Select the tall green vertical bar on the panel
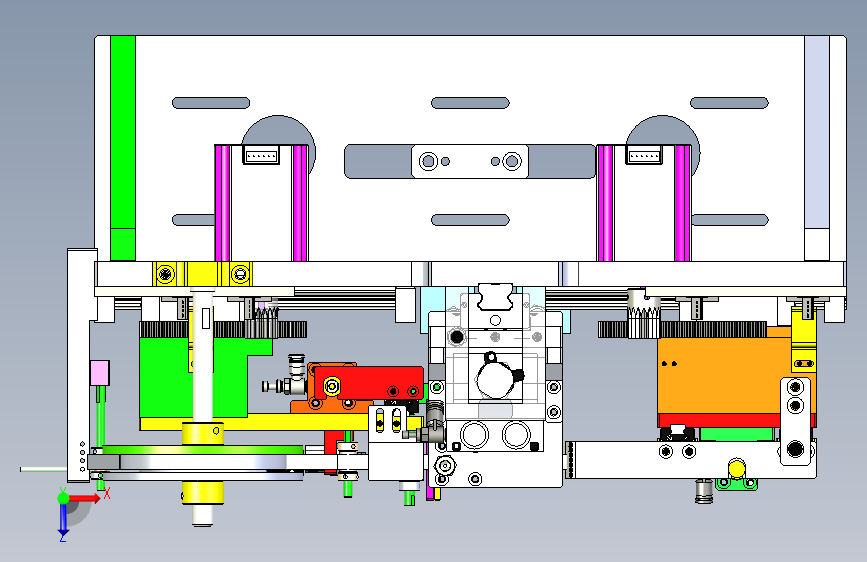This screenshot has height=562, width=867. click(123, 148)
